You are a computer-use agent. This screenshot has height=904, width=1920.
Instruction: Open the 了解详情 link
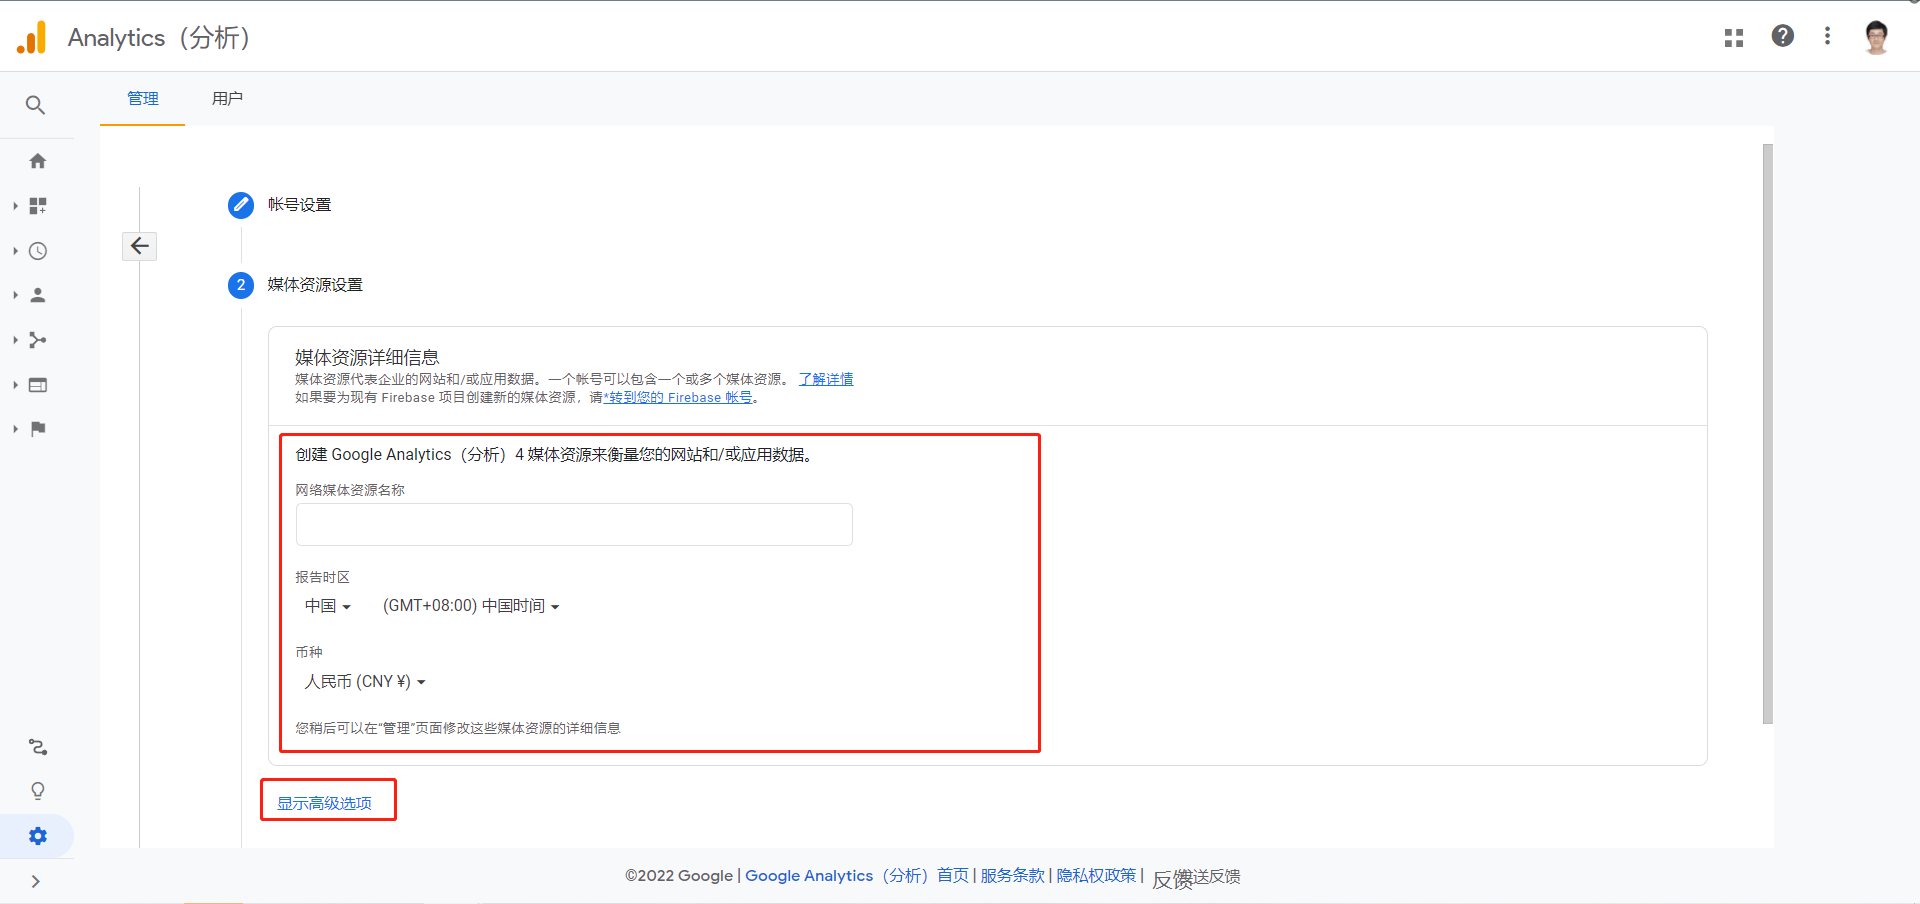point(826,379)
